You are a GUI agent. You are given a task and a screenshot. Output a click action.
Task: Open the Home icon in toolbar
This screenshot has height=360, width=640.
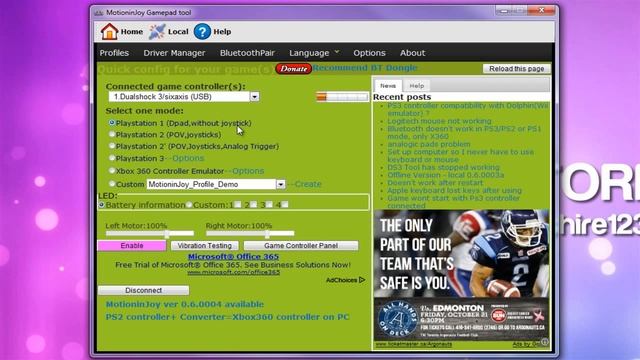click(x=109, y=31)
